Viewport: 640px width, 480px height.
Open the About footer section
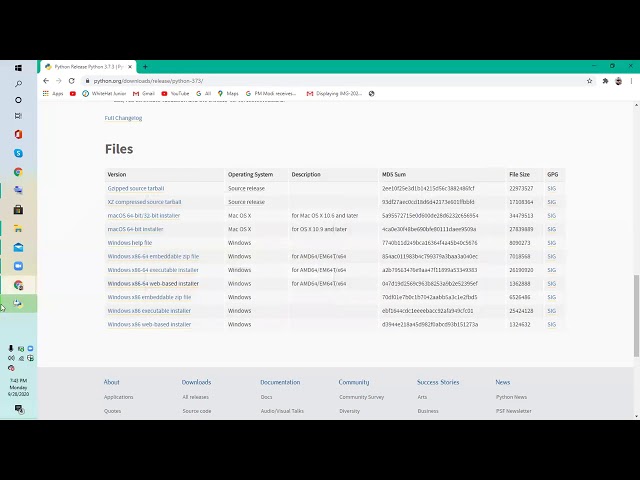click(x=111, y=382)
